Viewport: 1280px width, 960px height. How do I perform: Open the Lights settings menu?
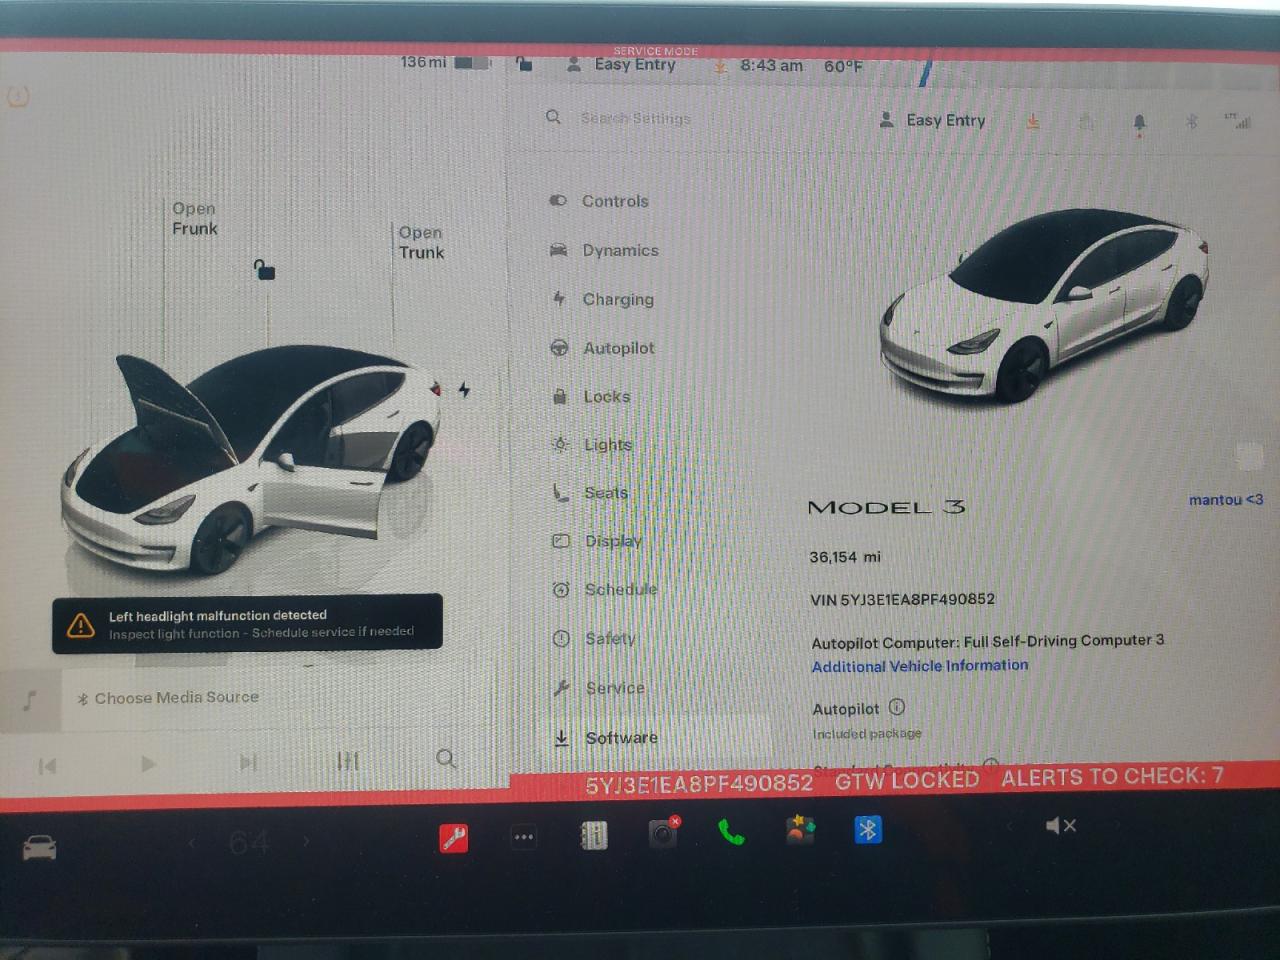pyautogui.click(x=592, y=445)
